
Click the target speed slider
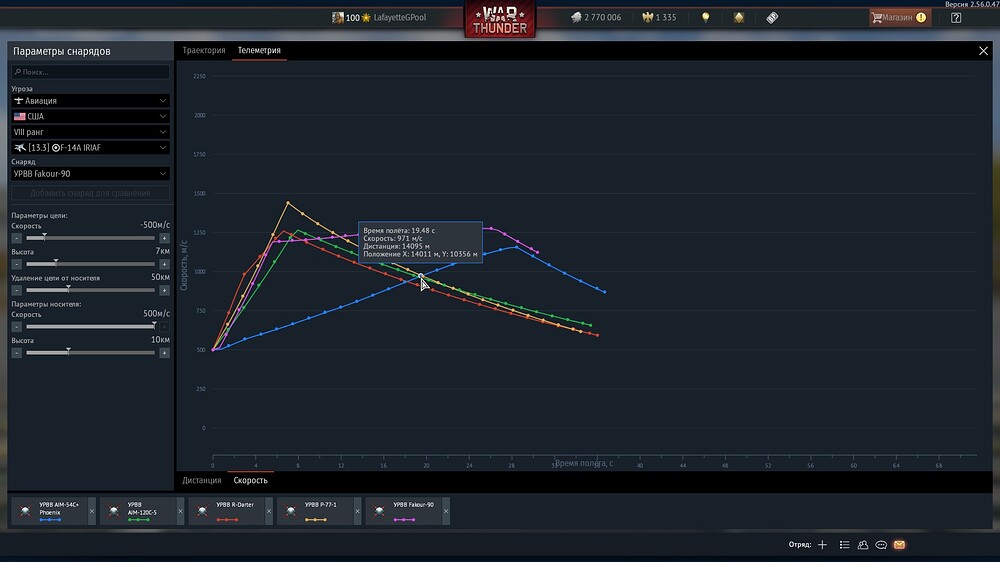(90, 238)
